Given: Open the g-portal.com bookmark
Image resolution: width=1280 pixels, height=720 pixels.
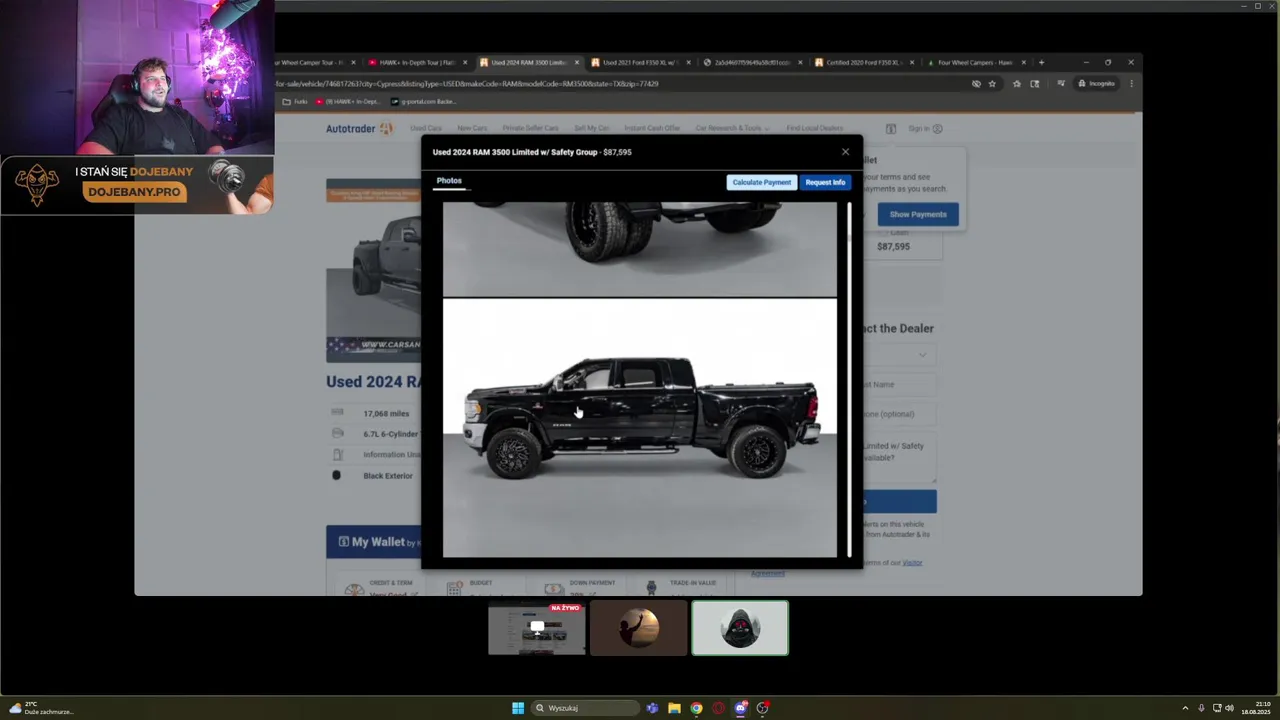Looking at the screenshot, I should click(423, 101).
